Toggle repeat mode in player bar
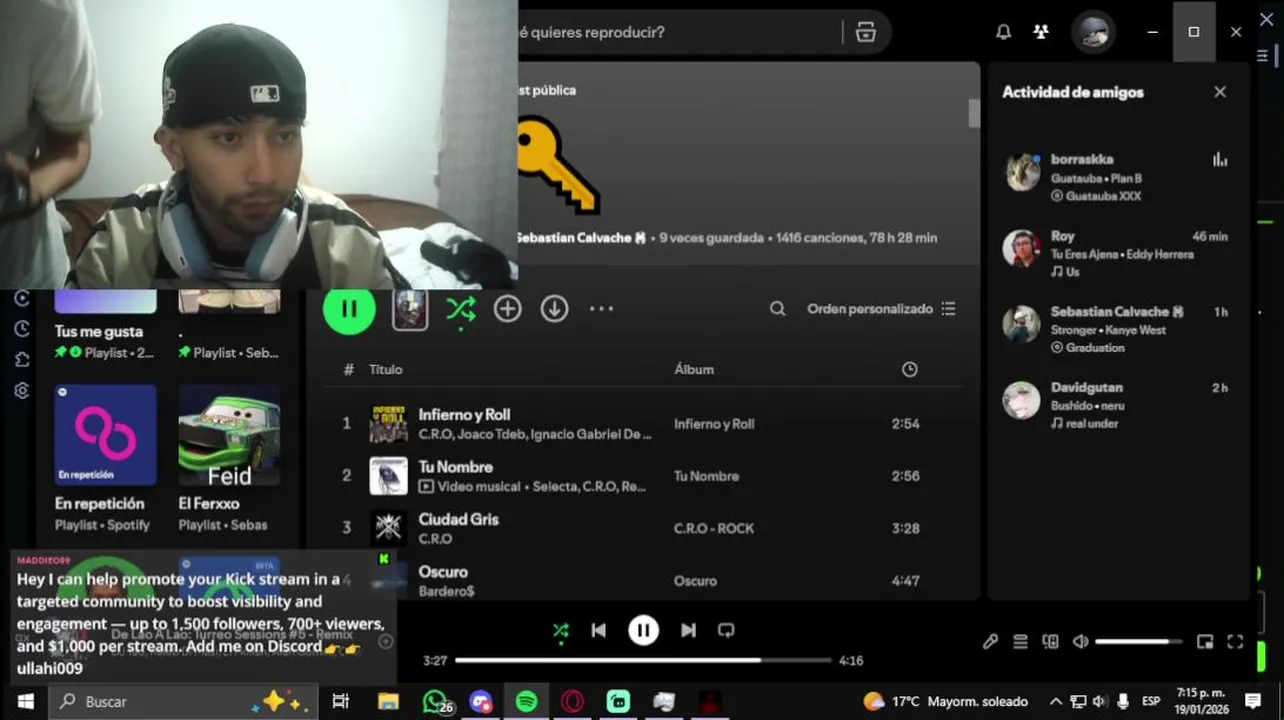 pyautogui.click(x=726, y=630)
